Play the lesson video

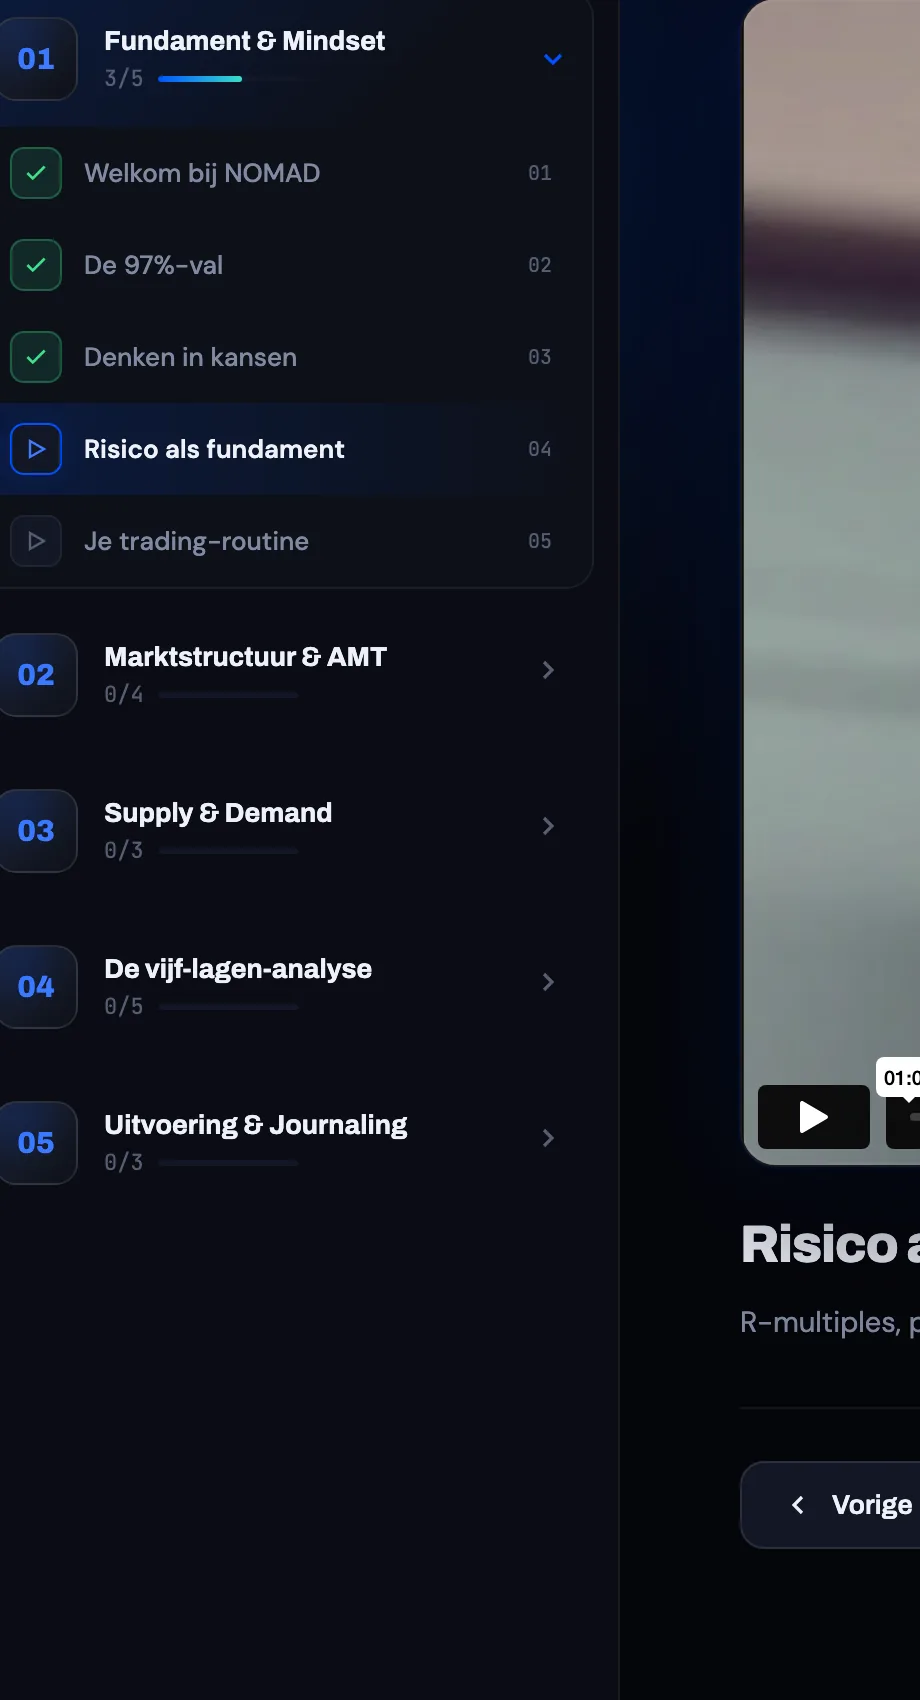(814, 1117)
